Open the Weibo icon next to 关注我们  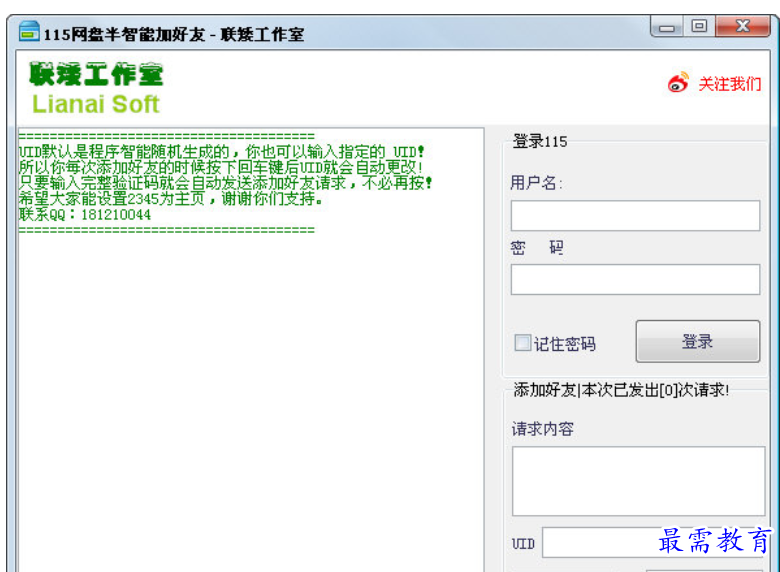click(x=678, y=83)
